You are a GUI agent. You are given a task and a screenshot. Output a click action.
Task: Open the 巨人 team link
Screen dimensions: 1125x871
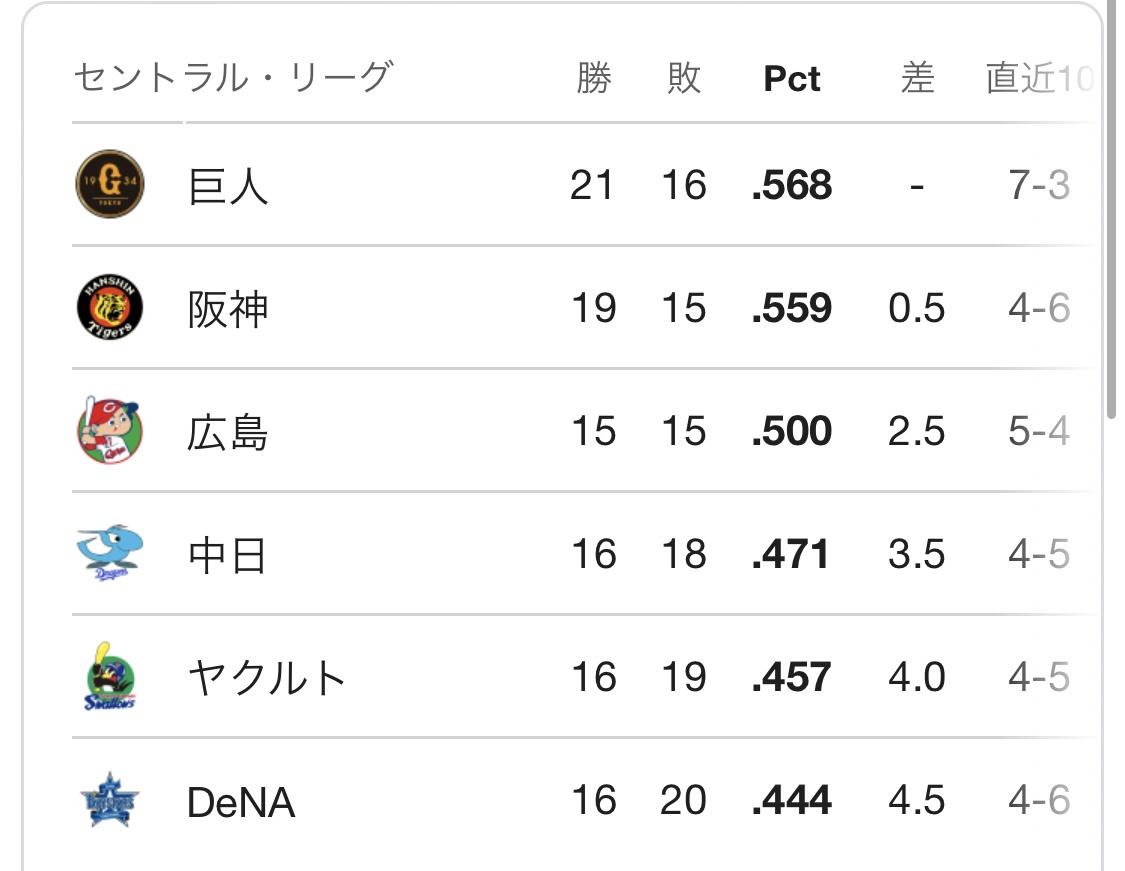(228, 186)
